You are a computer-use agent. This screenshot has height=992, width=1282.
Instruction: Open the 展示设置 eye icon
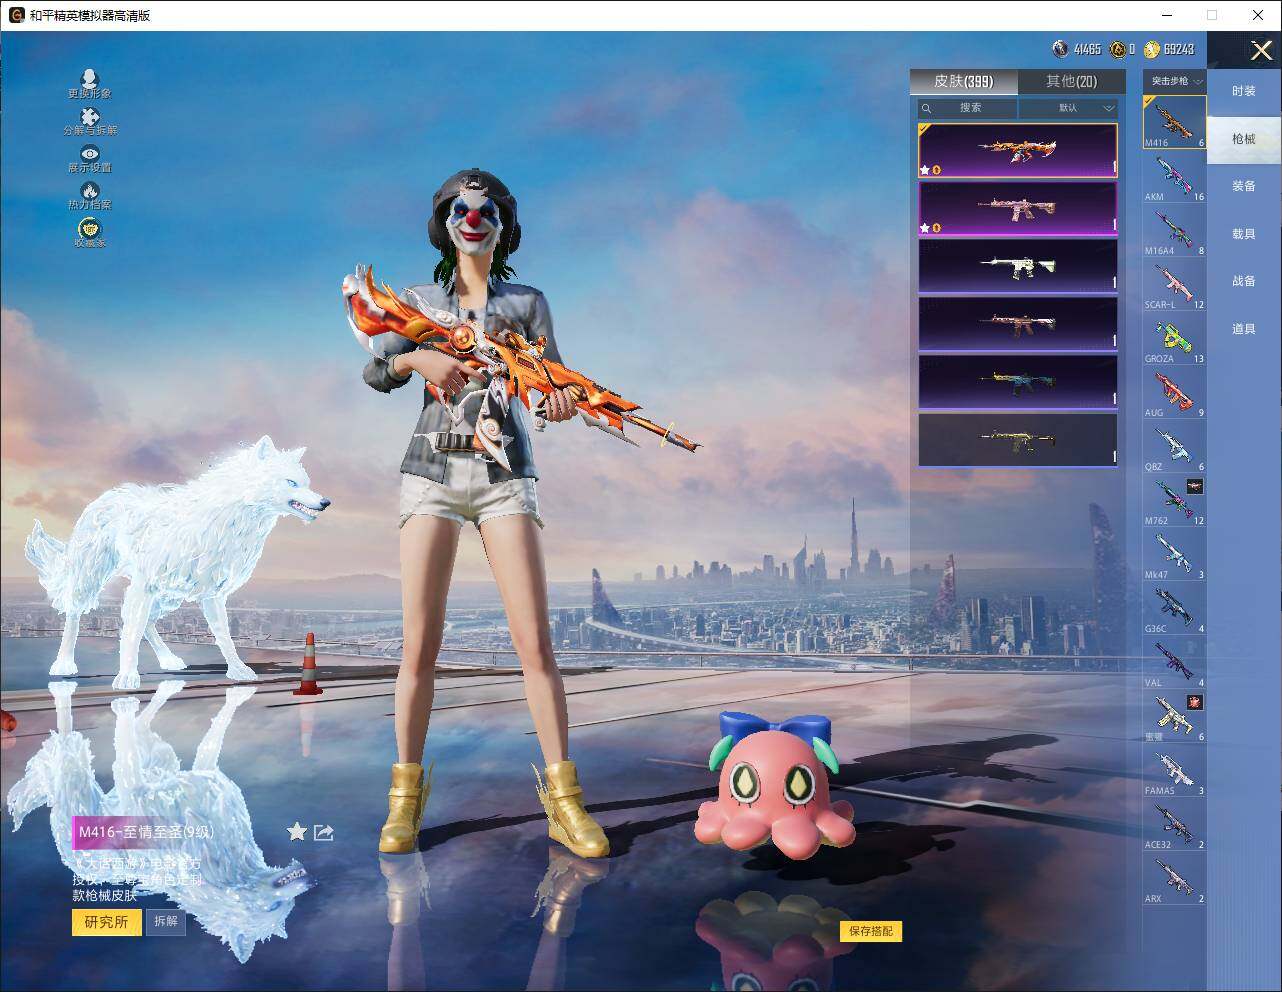(90, 159)
